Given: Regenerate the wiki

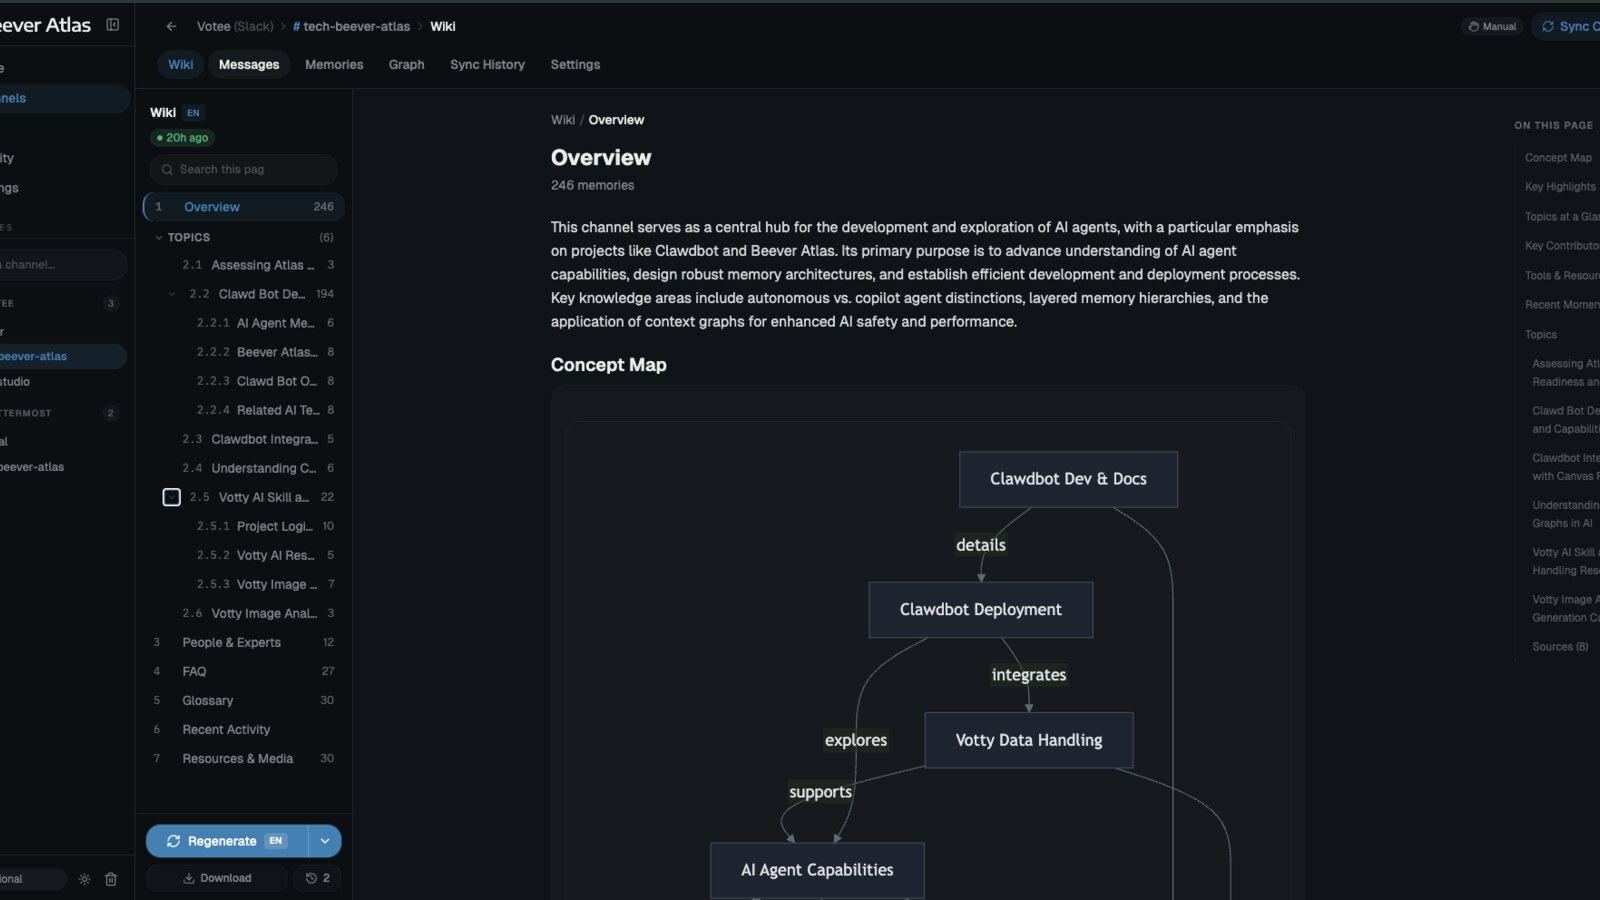Looking at the screenshot, I should pos(227,841).
